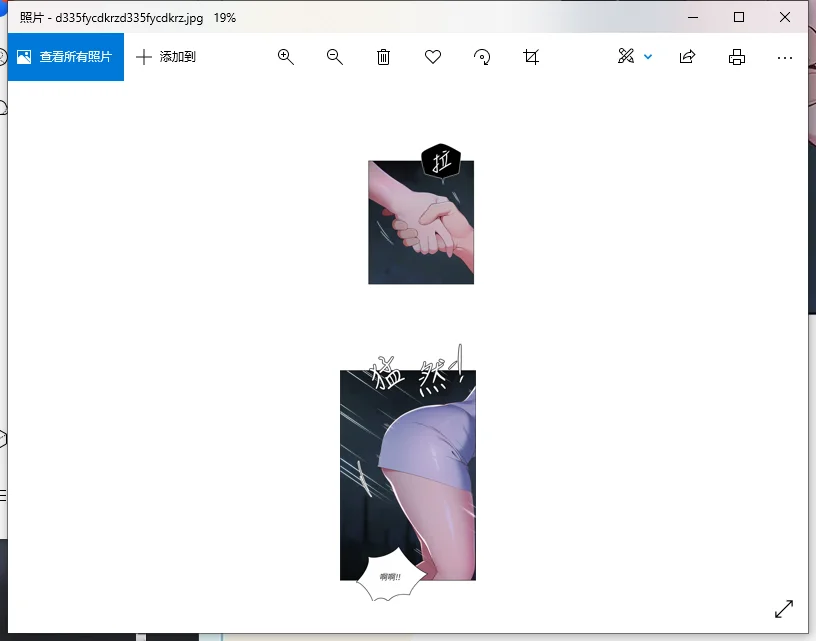This screenshot has height=641, width=816.
Task: Delete the photo with the trash icon
Action: [383, 57]
